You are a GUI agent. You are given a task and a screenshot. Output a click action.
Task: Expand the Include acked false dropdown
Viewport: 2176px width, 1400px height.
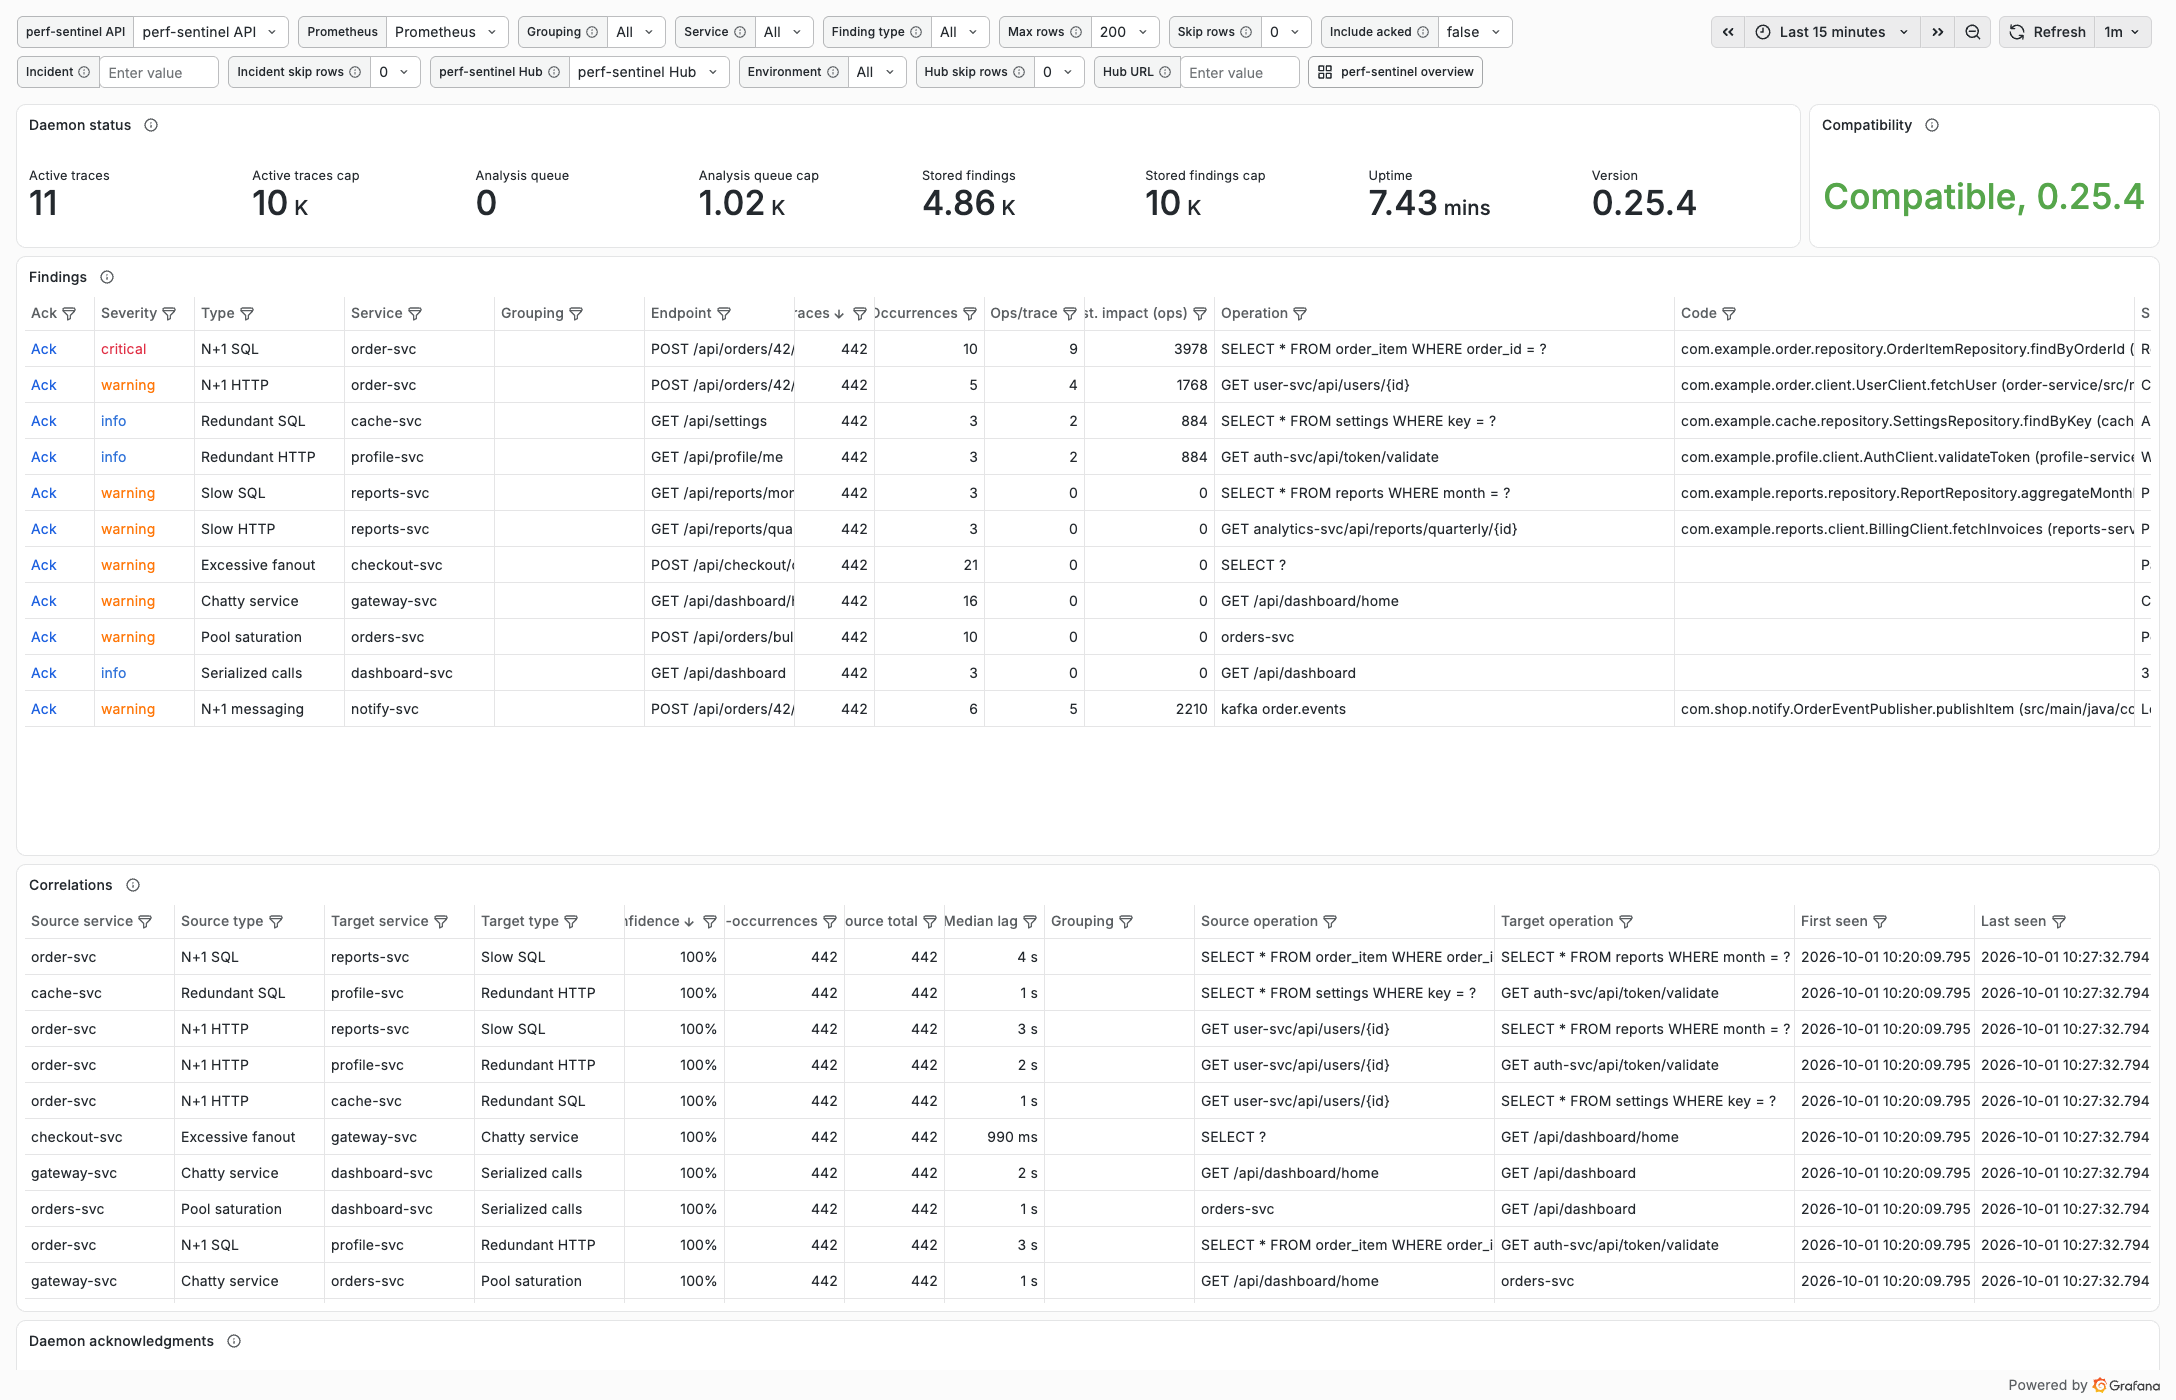click(1475, 32)
